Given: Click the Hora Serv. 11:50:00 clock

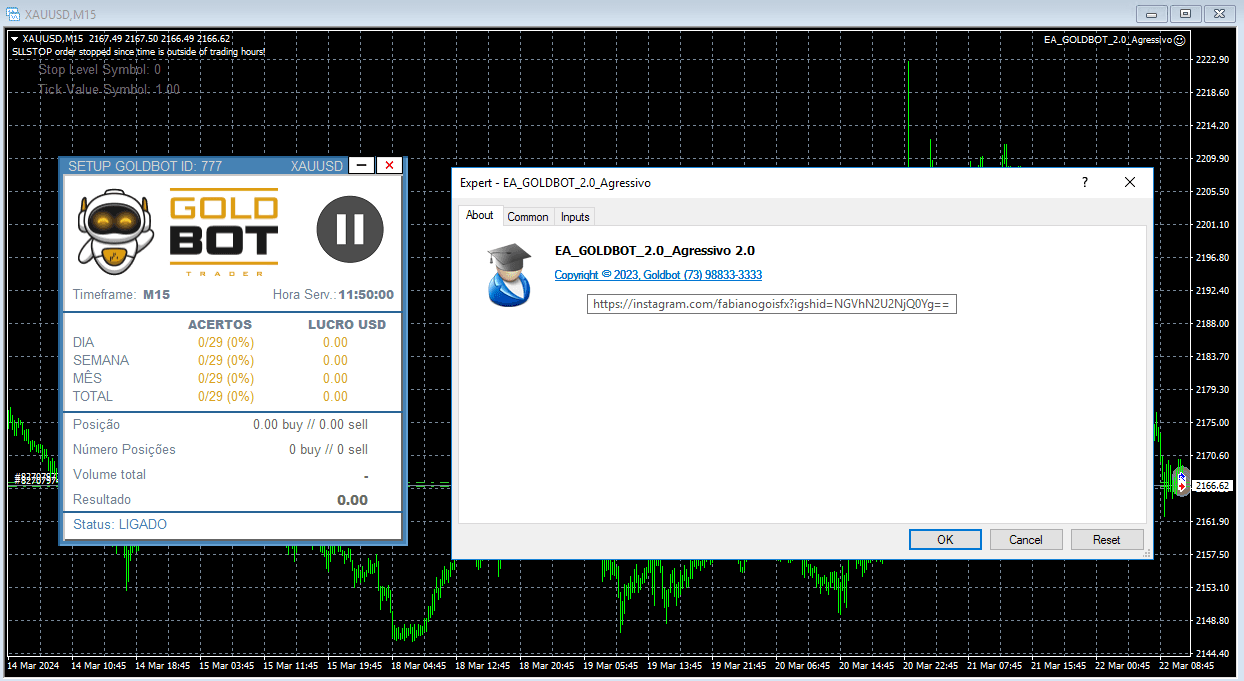Looking at the screenshot, I should click(366, 295).
